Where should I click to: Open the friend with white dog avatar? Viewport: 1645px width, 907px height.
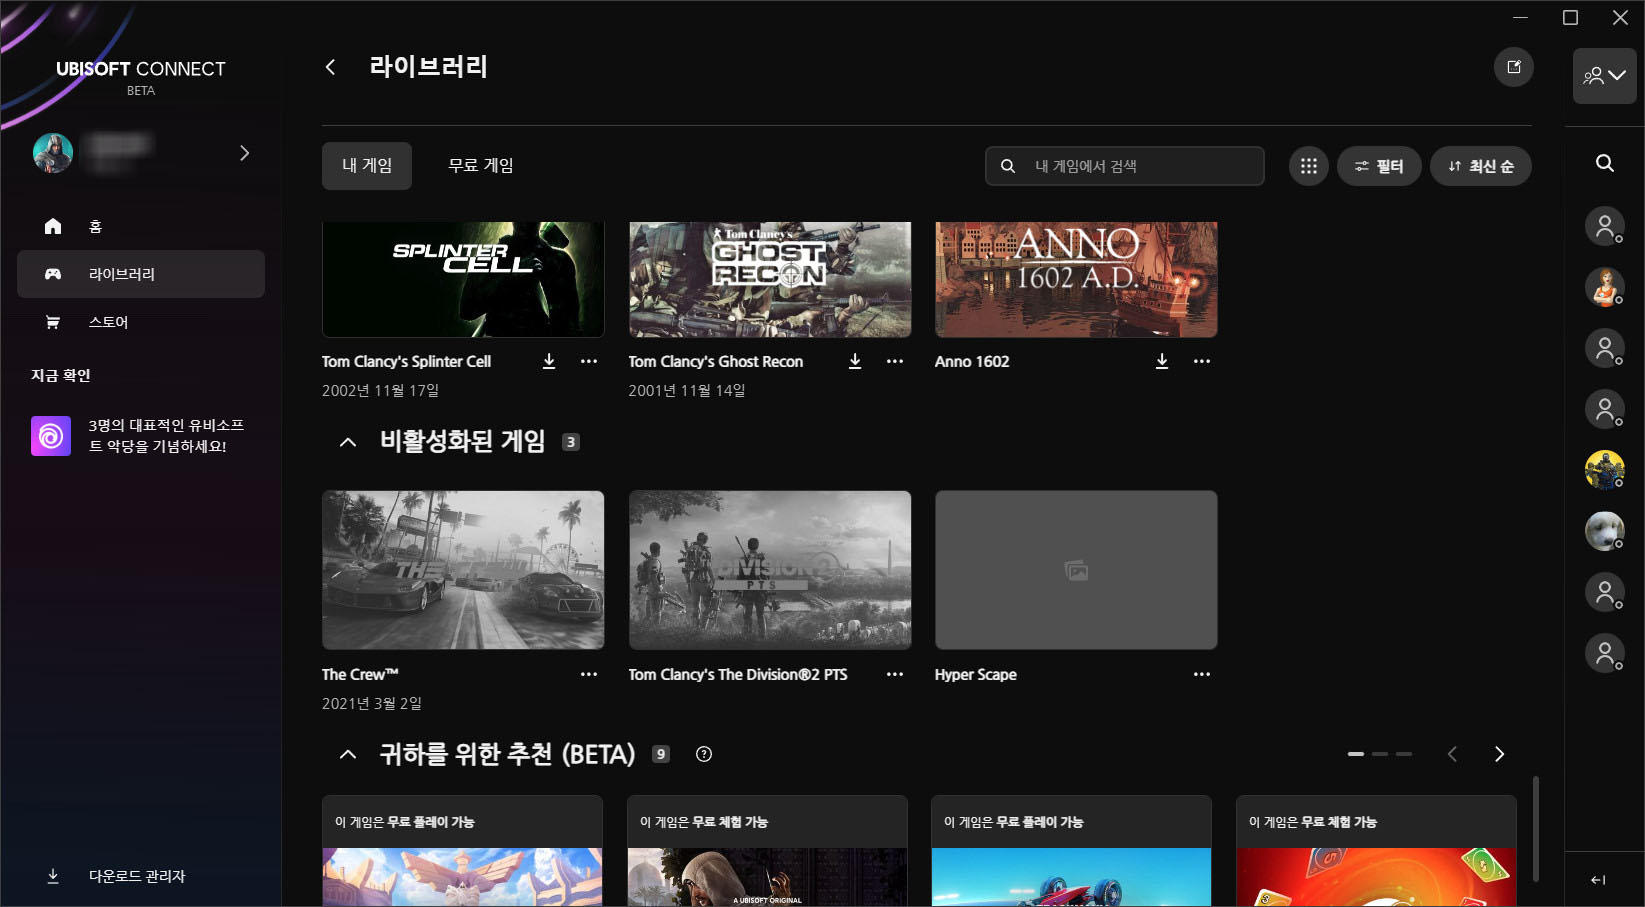[1604, 531]
